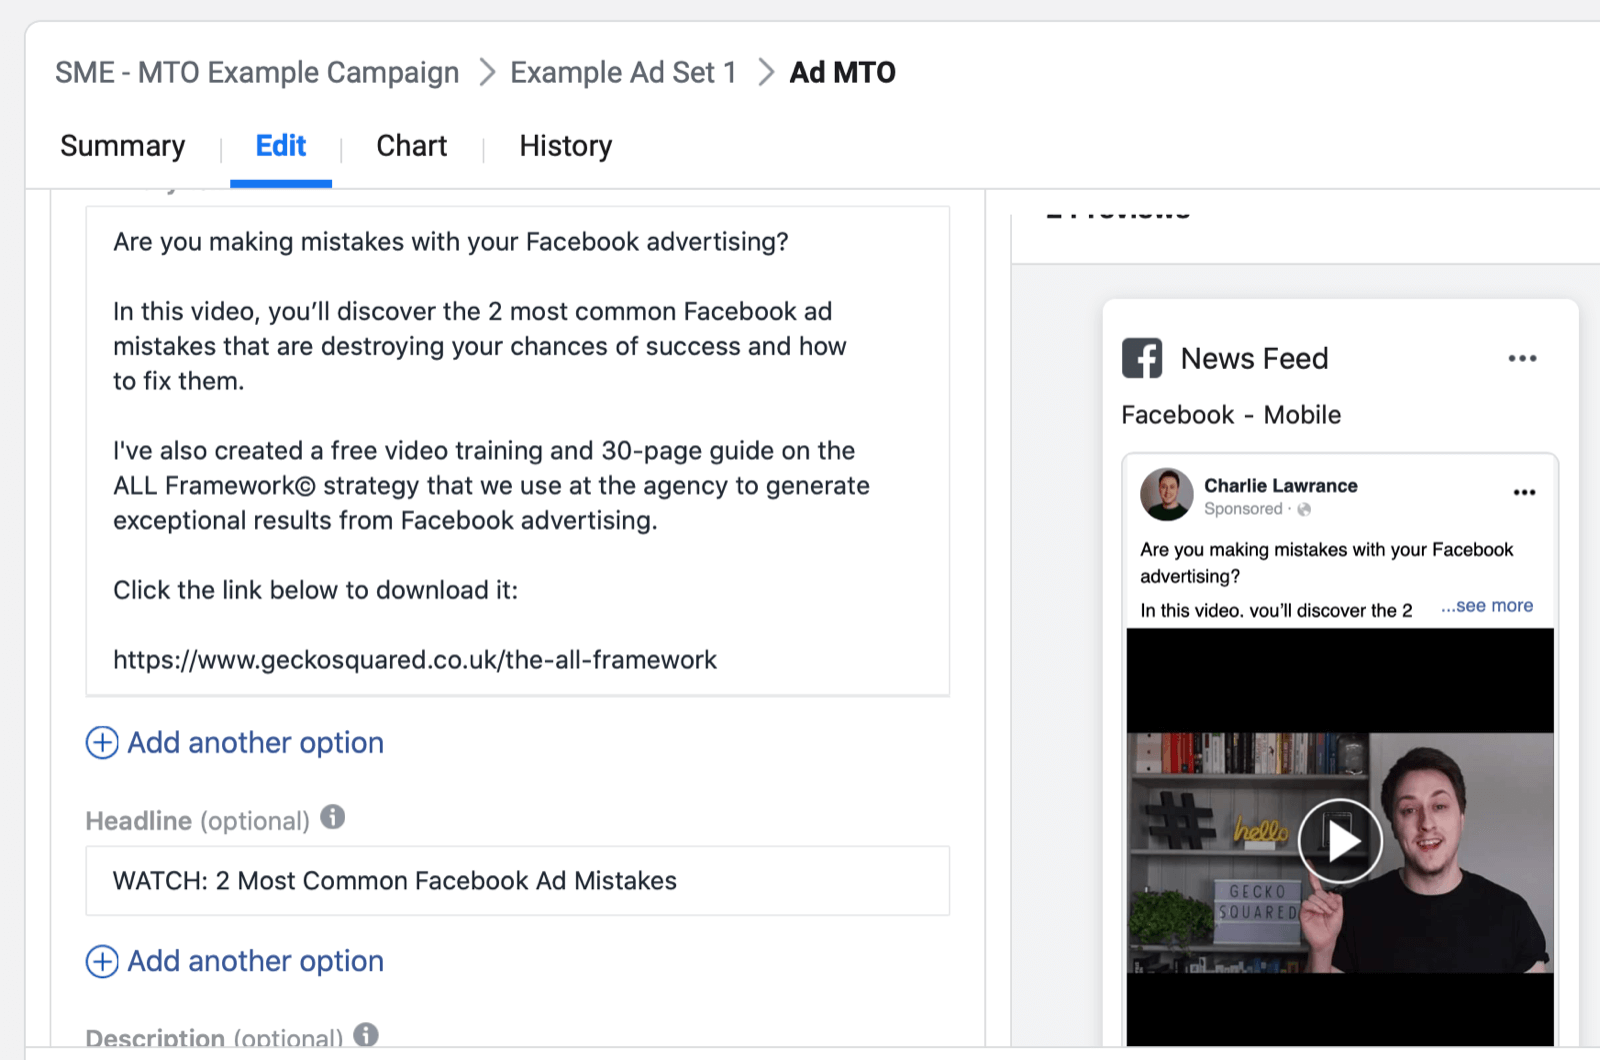Screen dimensions: 1600x1060
Task: Click the info icon next to Headline
Action: pyautogui.click(x=334, y=817)
